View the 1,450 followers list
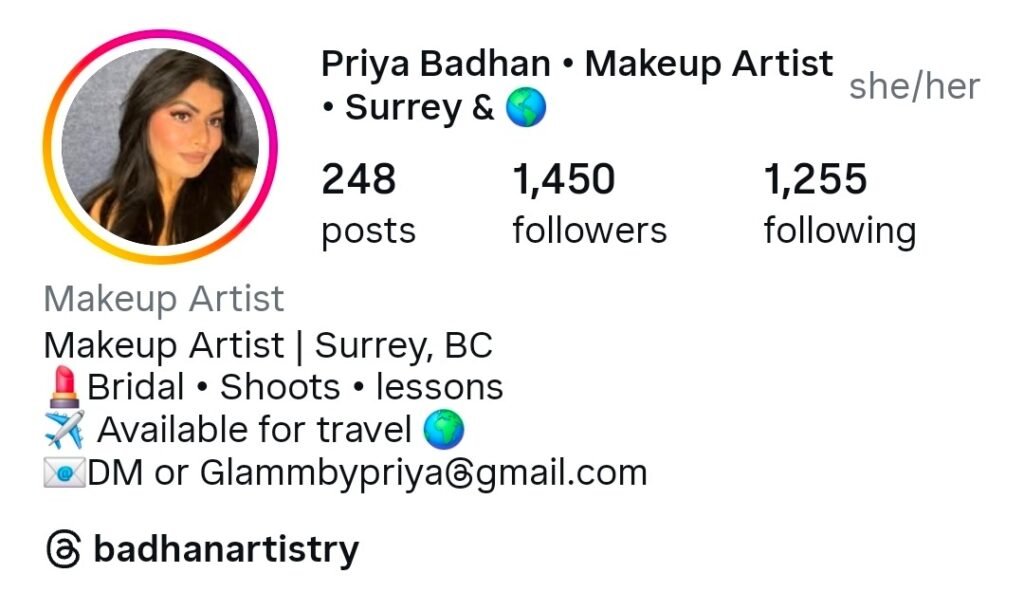1024x592 pixels. 589,204
